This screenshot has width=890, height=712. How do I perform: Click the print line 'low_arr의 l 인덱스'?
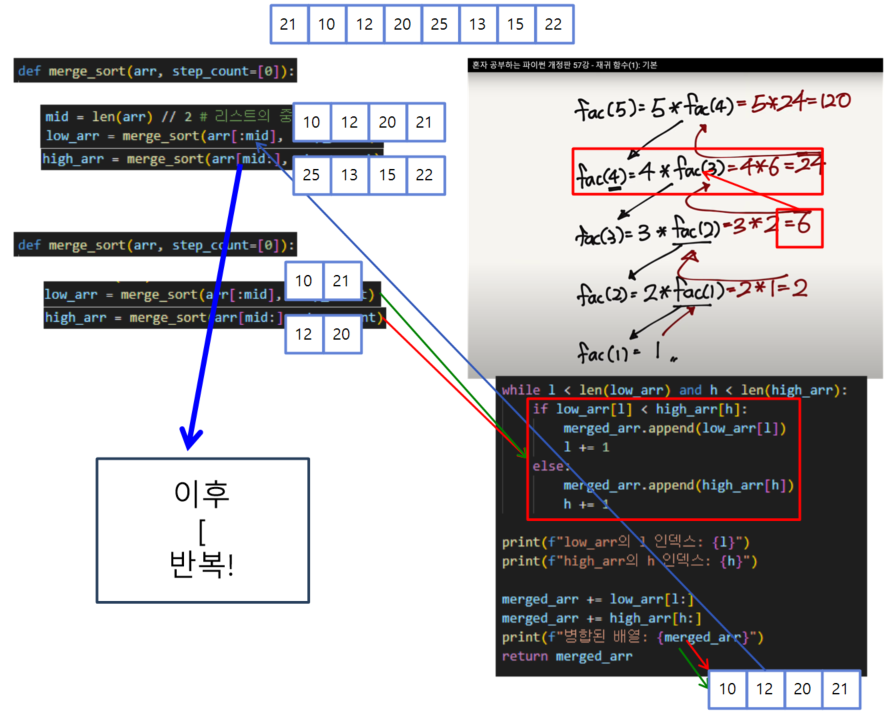point(625,542)
